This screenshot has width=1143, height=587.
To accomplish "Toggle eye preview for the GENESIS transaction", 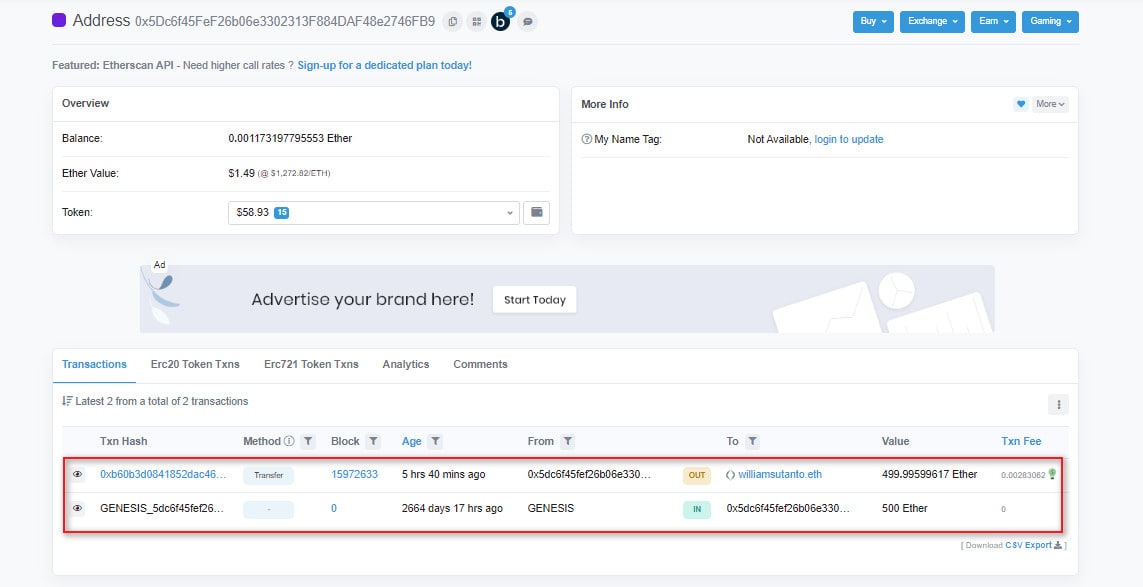I will click(78, 509).
